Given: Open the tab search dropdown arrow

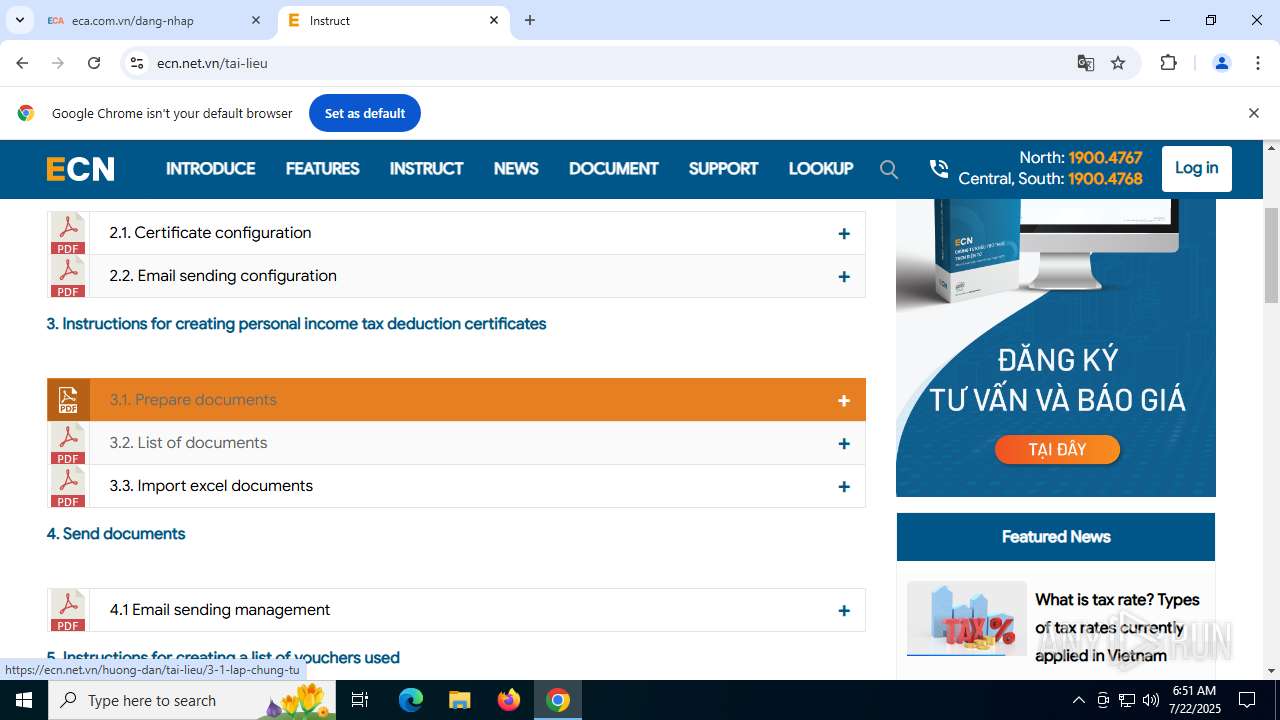Looking at the screenshot, I should 19,20.
